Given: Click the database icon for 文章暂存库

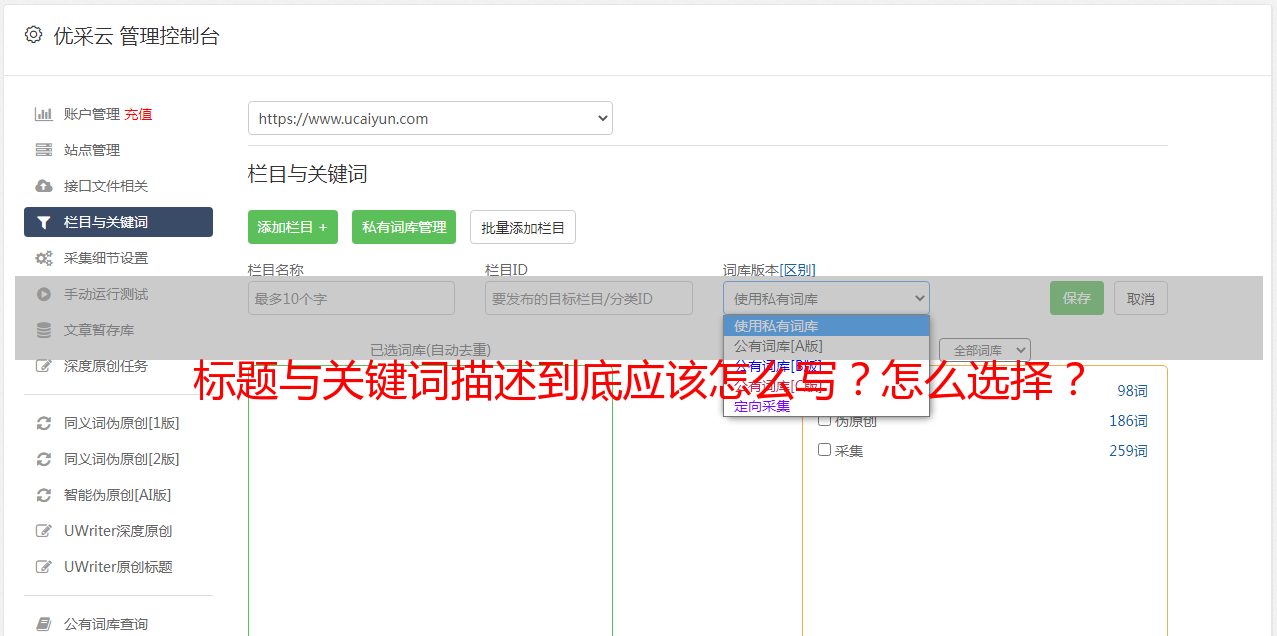Looking at the screenshot, I should (44, 330).
